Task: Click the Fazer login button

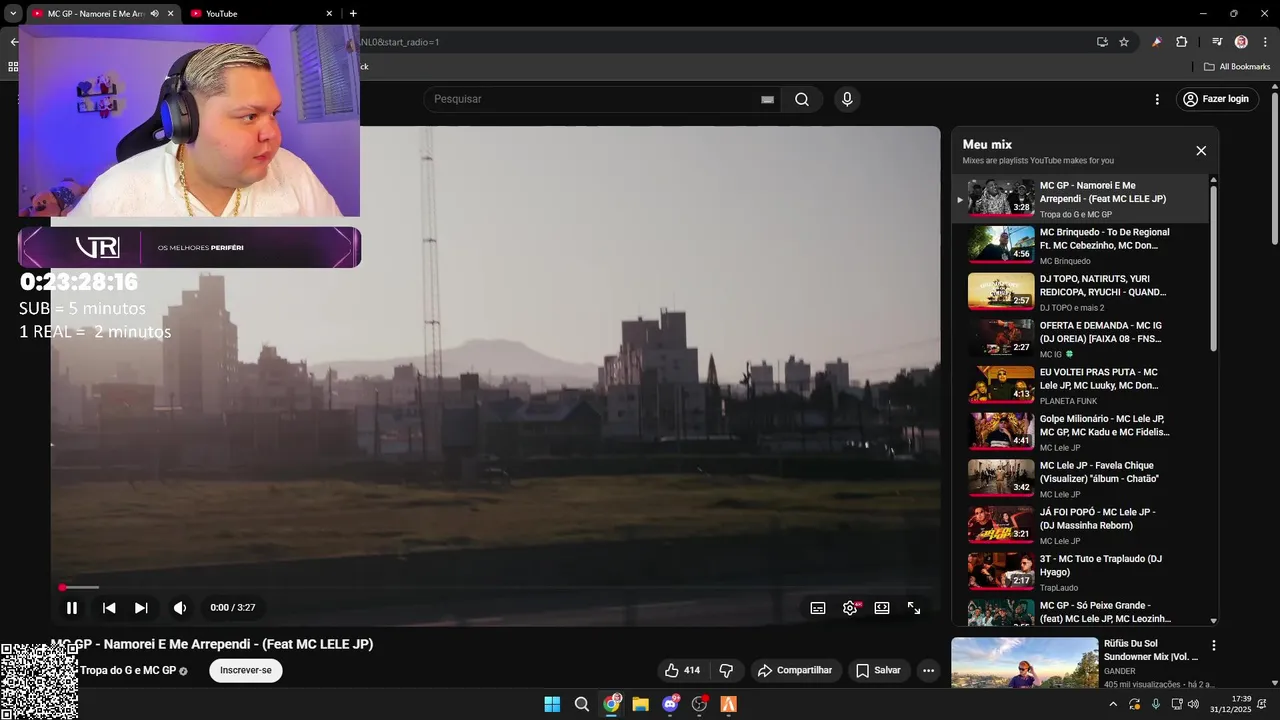Action: point(1216,99)
